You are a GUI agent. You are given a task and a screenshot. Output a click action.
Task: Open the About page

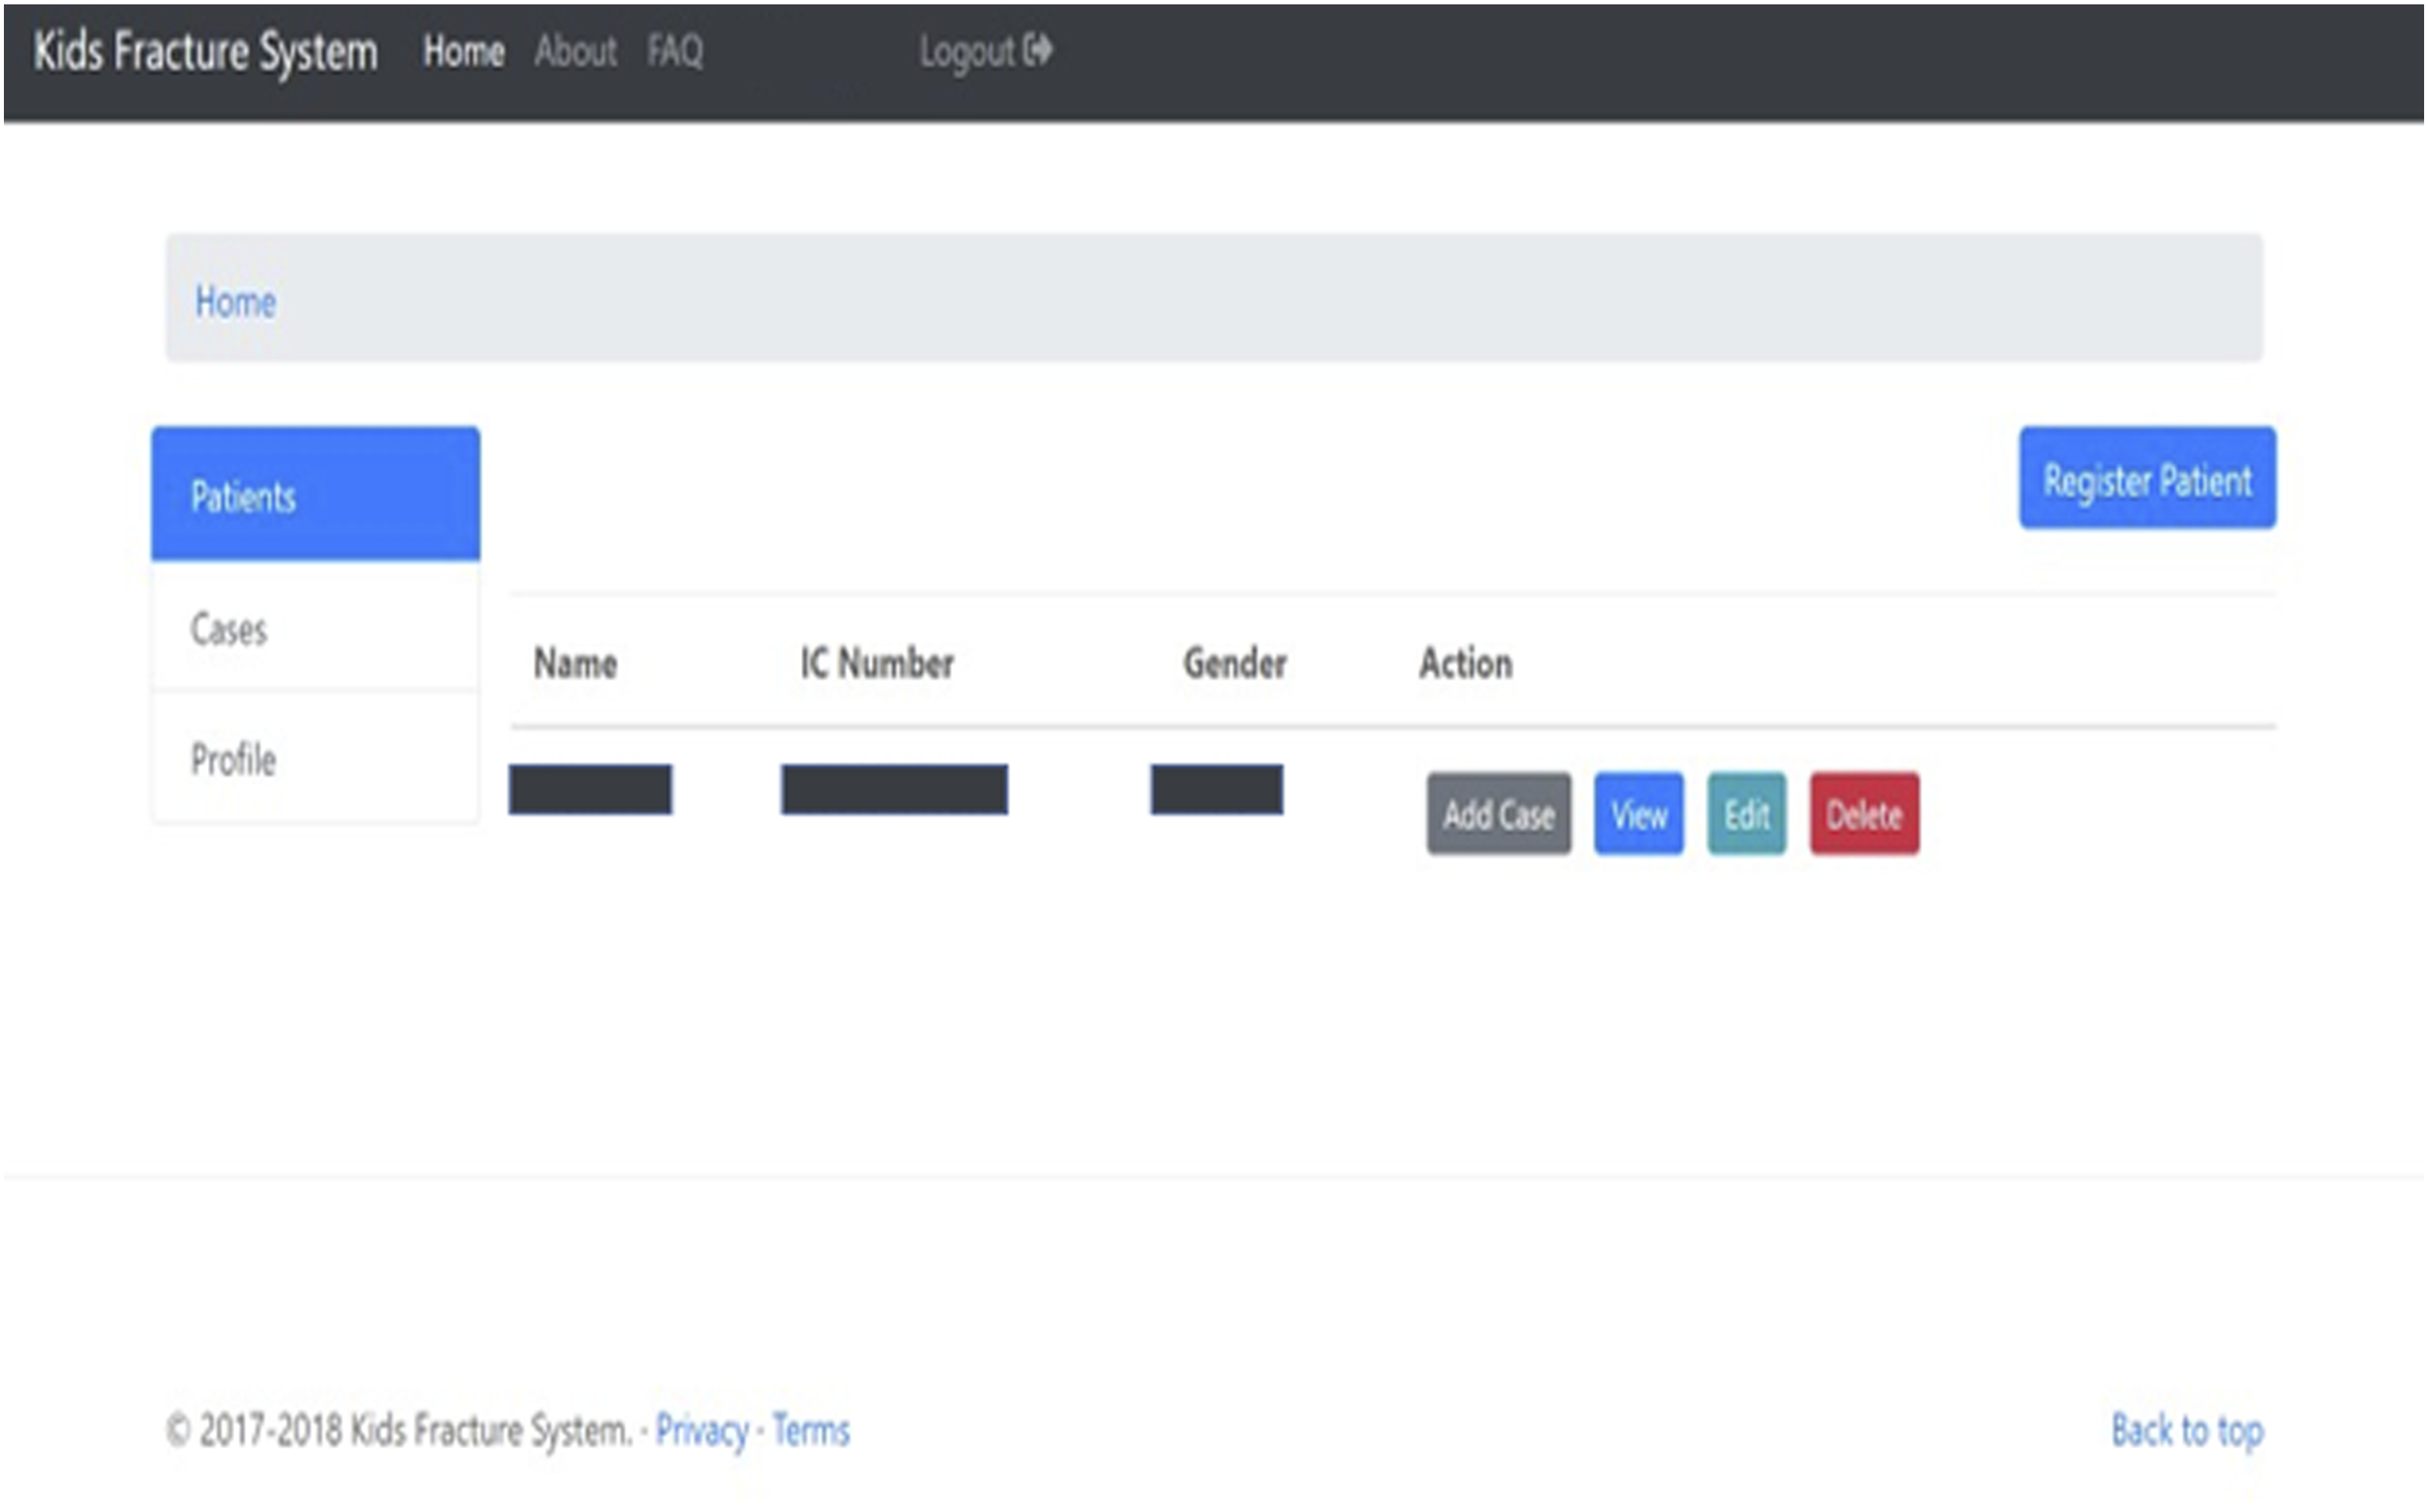pos(575,51)
